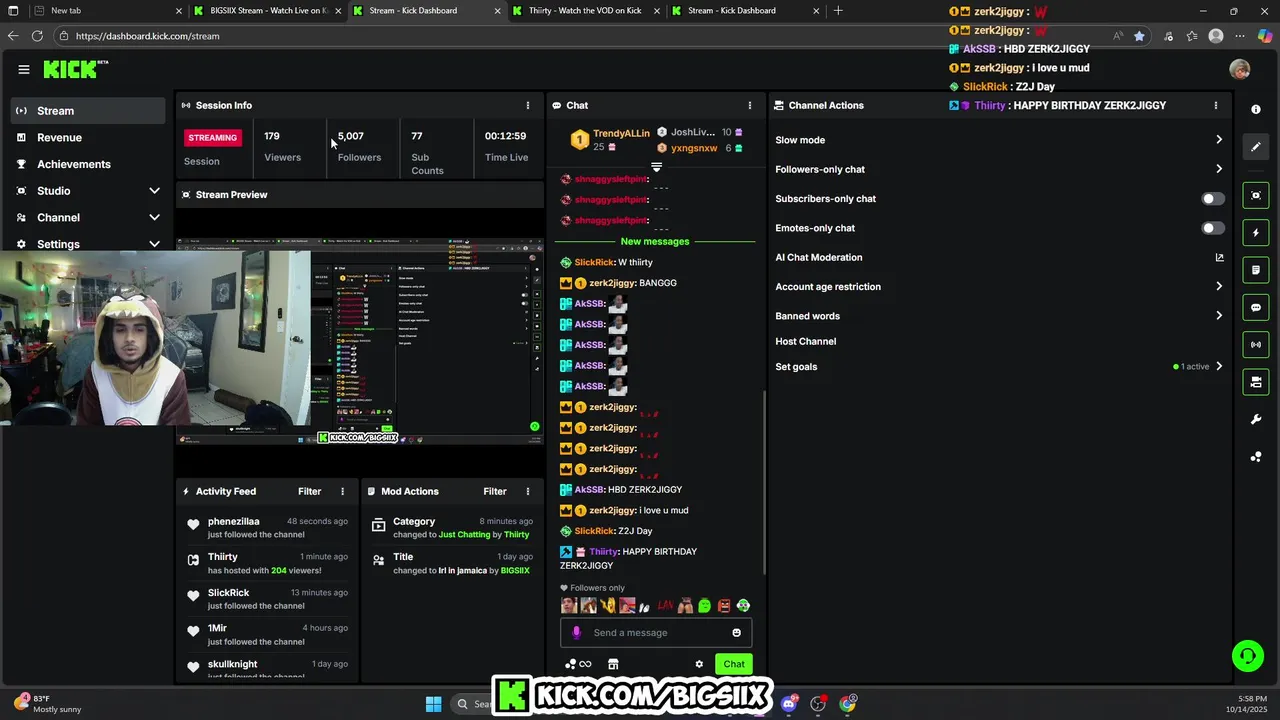Open Set goals with 1 active
This screenshot has height=720, width=1280.
(999, 367)
